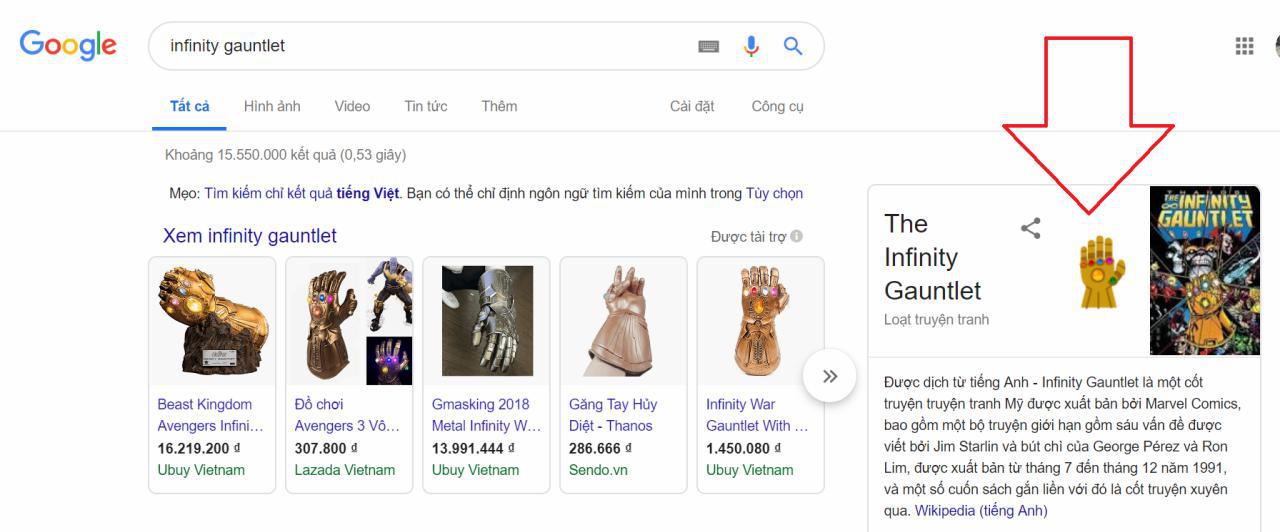Viewport: 1280px width, 532px height.
Task: Click price 286.666 ₫
Action: [x=600, y=448]
